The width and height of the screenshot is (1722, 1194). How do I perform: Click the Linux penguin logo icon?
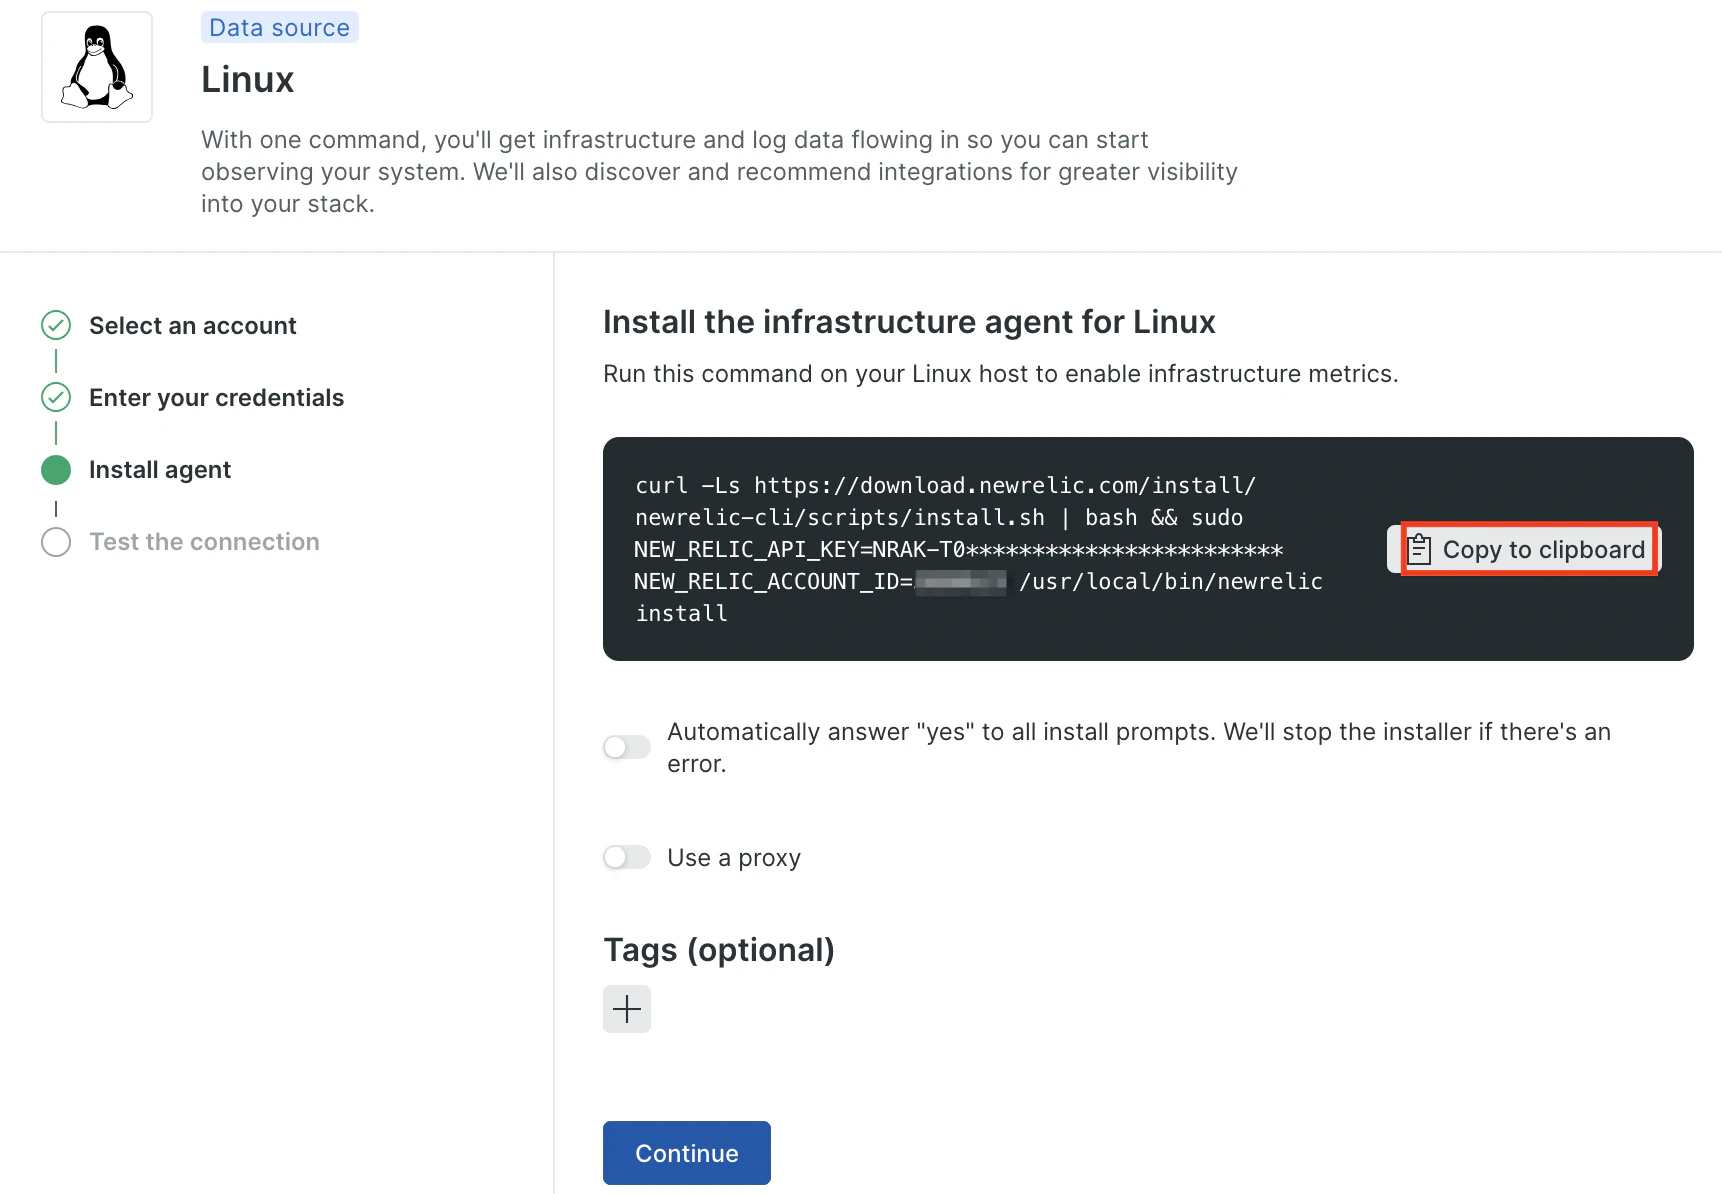[x=97, y=67]
